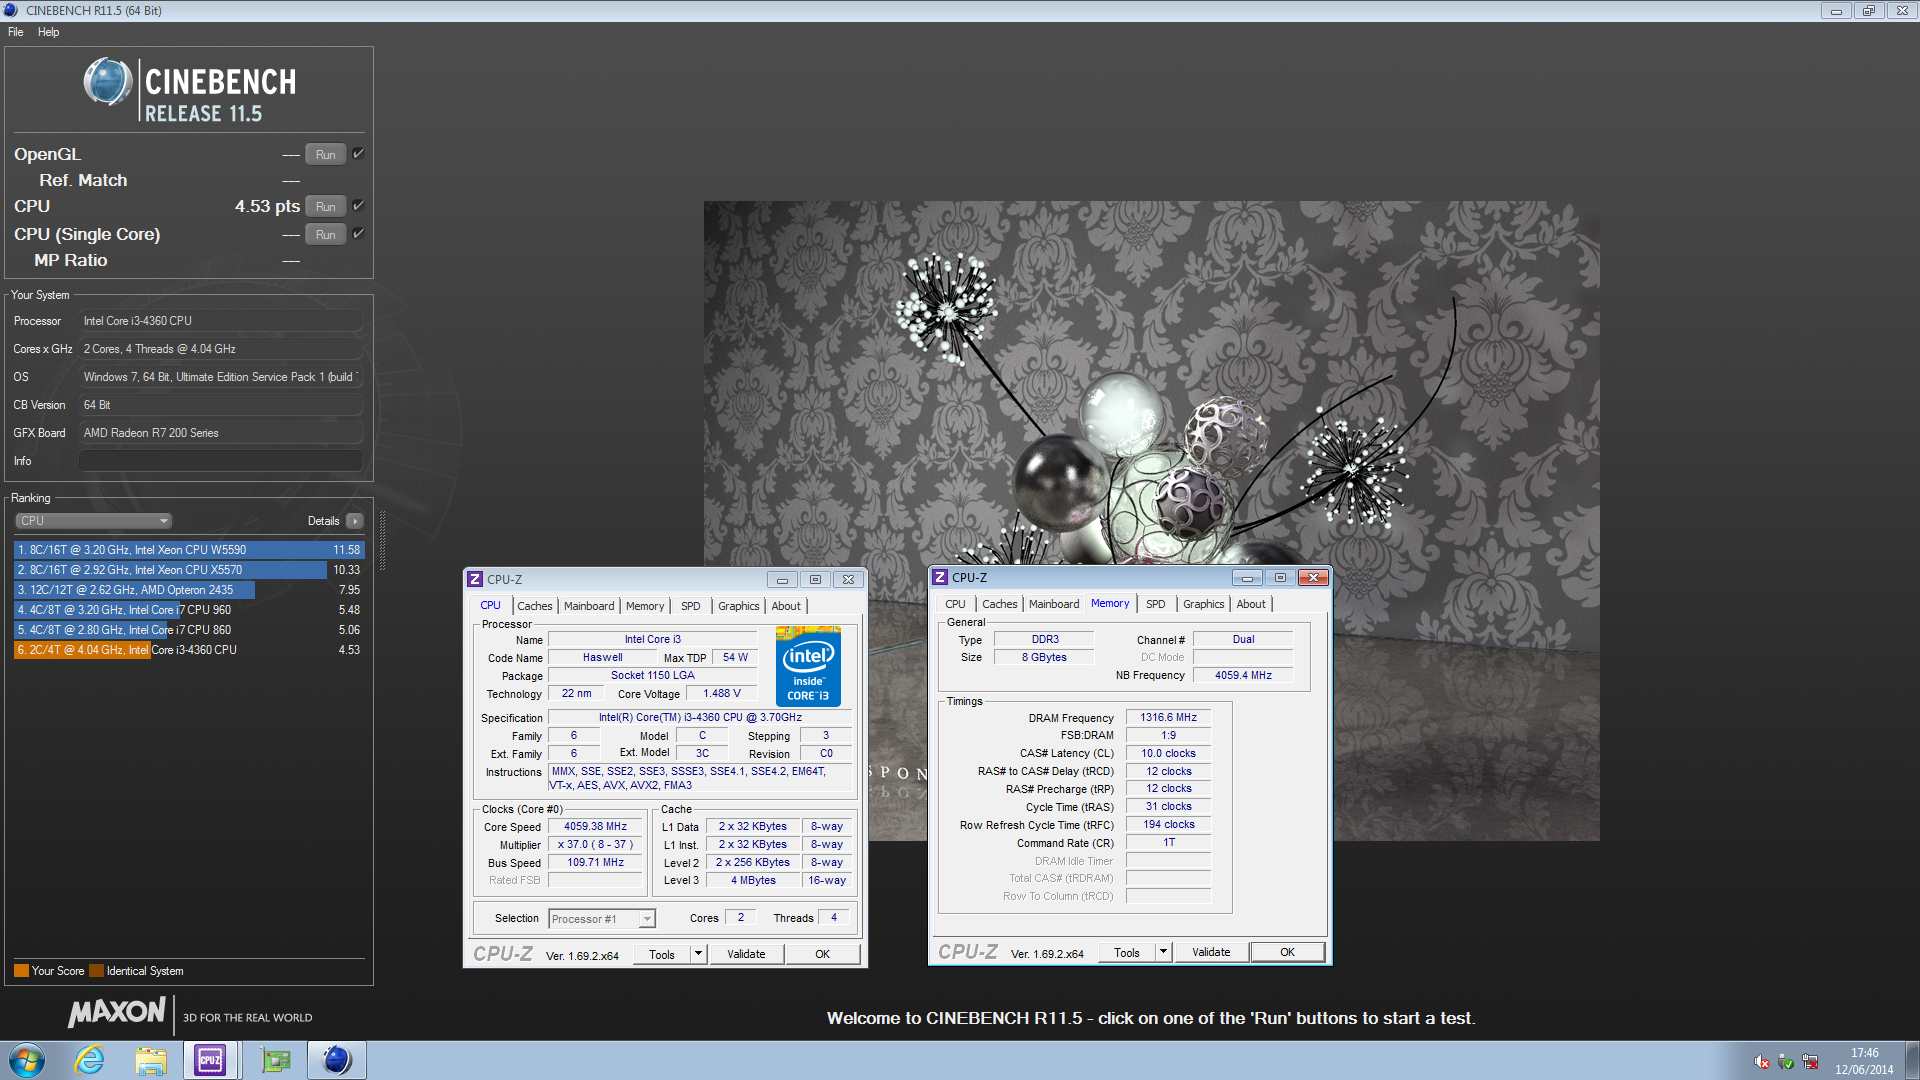Switch to Memory tab in left CPU-Z window

pos(645,606)
